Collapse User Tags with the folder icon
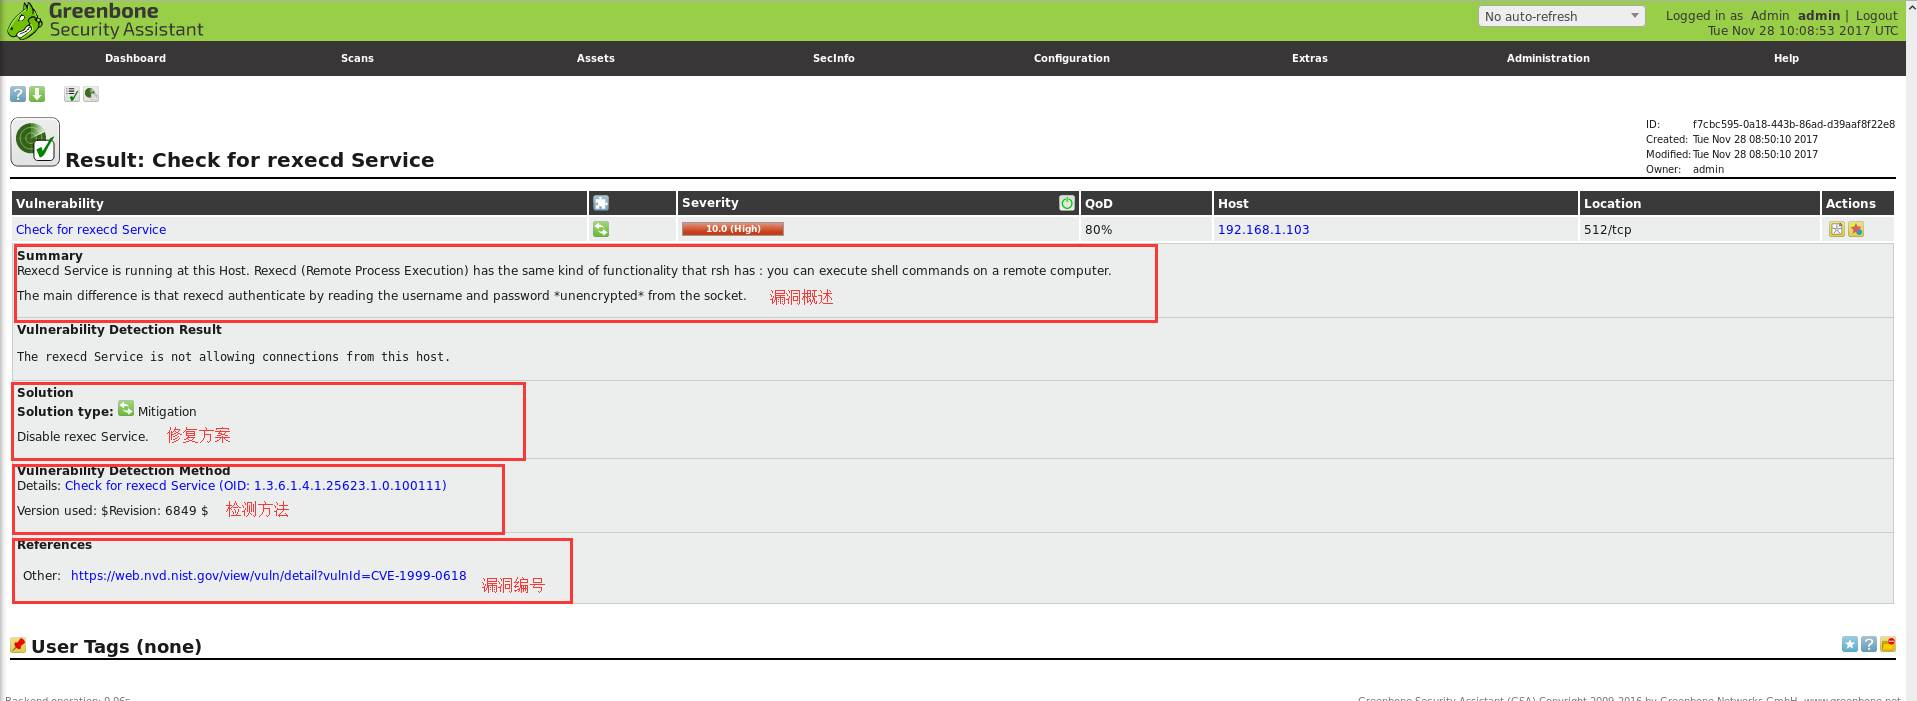The width and height of the screenshot is (1917, 701). [1888, 644]
